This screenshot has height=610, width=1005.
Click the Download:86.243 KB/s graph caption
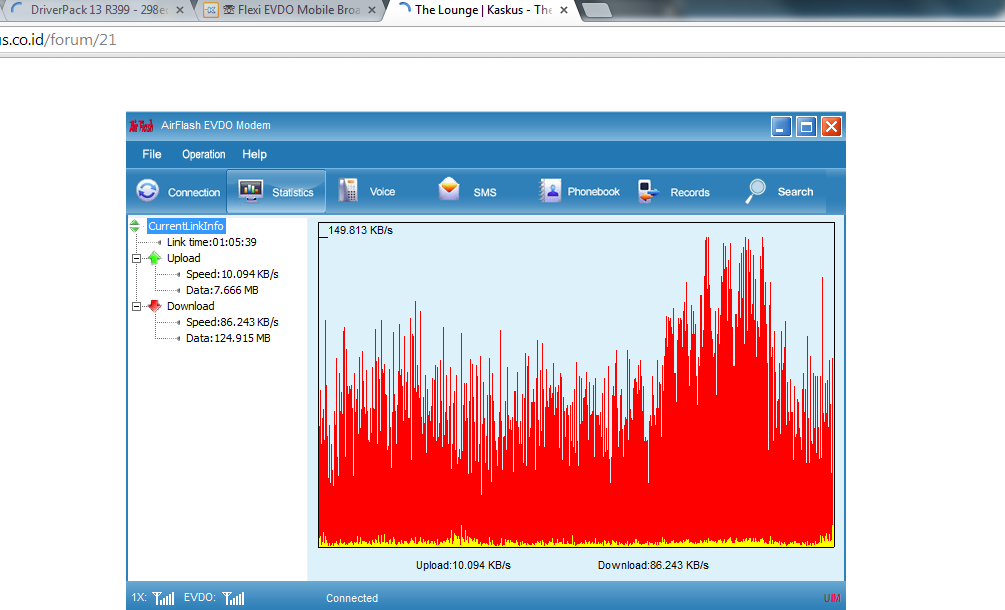[653, 565]
